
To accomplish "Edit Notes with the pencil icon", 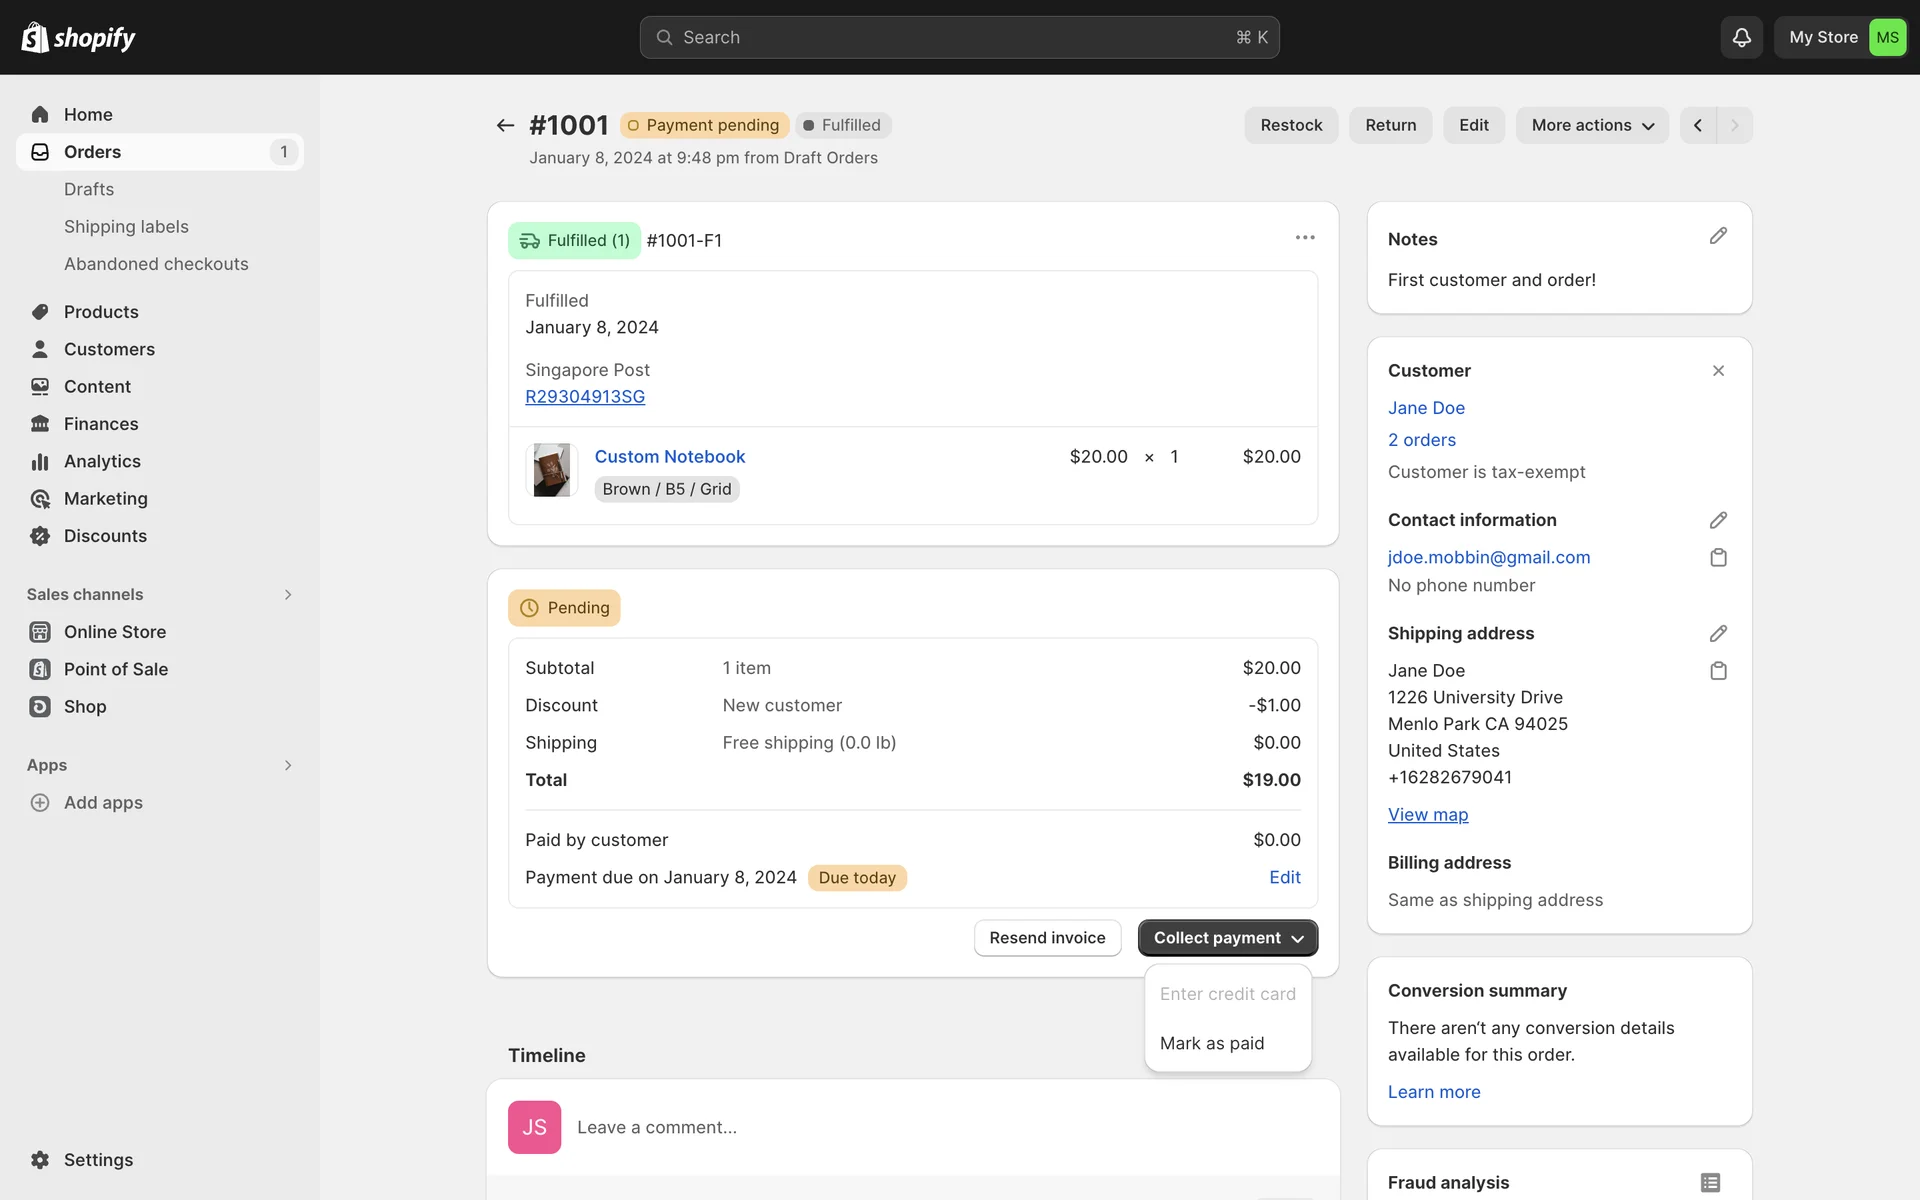I will [x=1718, y=236].
